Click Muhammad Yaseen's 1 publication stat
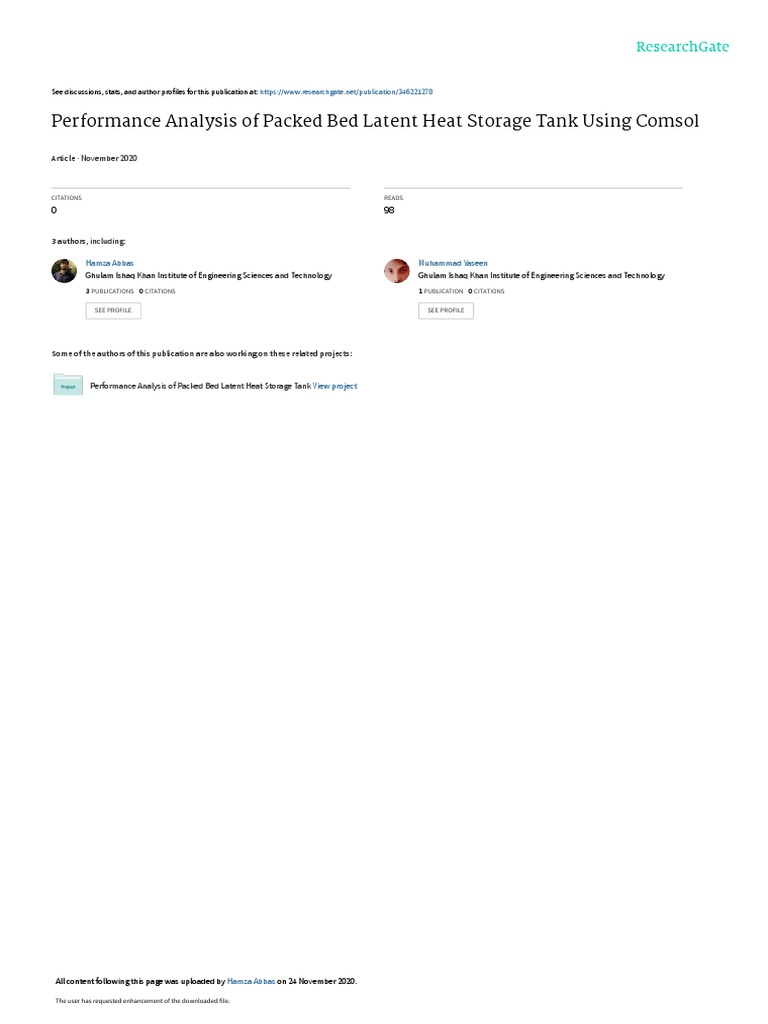This screenshot has width=768, height=1024. [441, 291]
